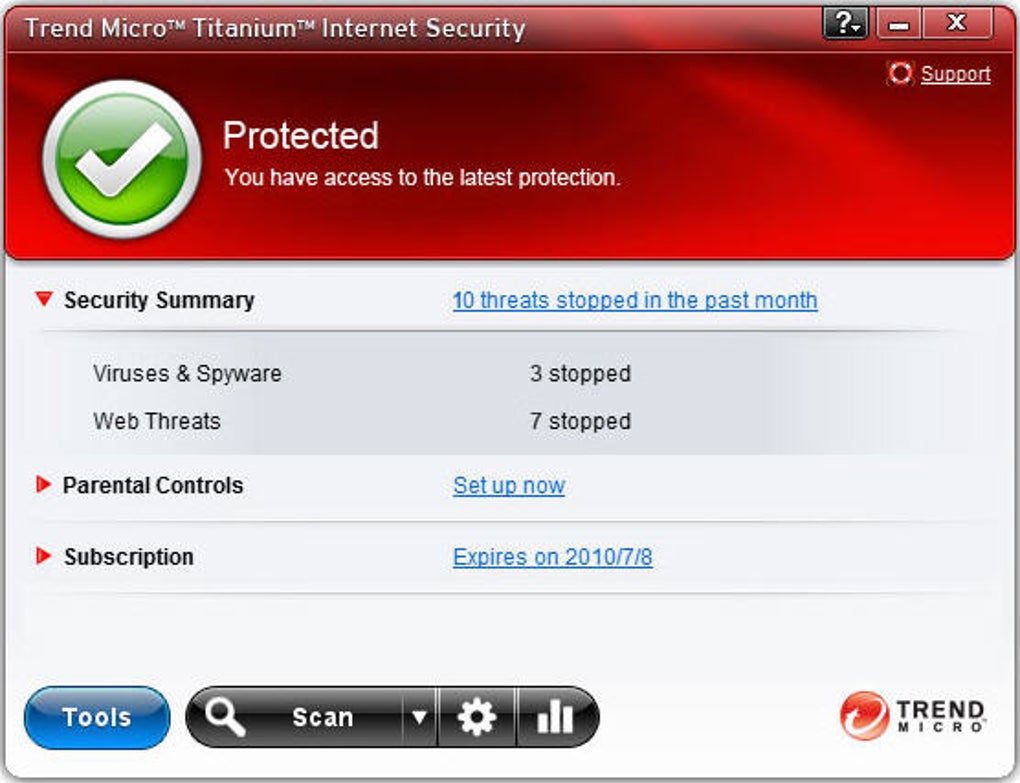The image size is (1020, 783).
Task: Click the Tools button
Action: [x=97, y=717]
